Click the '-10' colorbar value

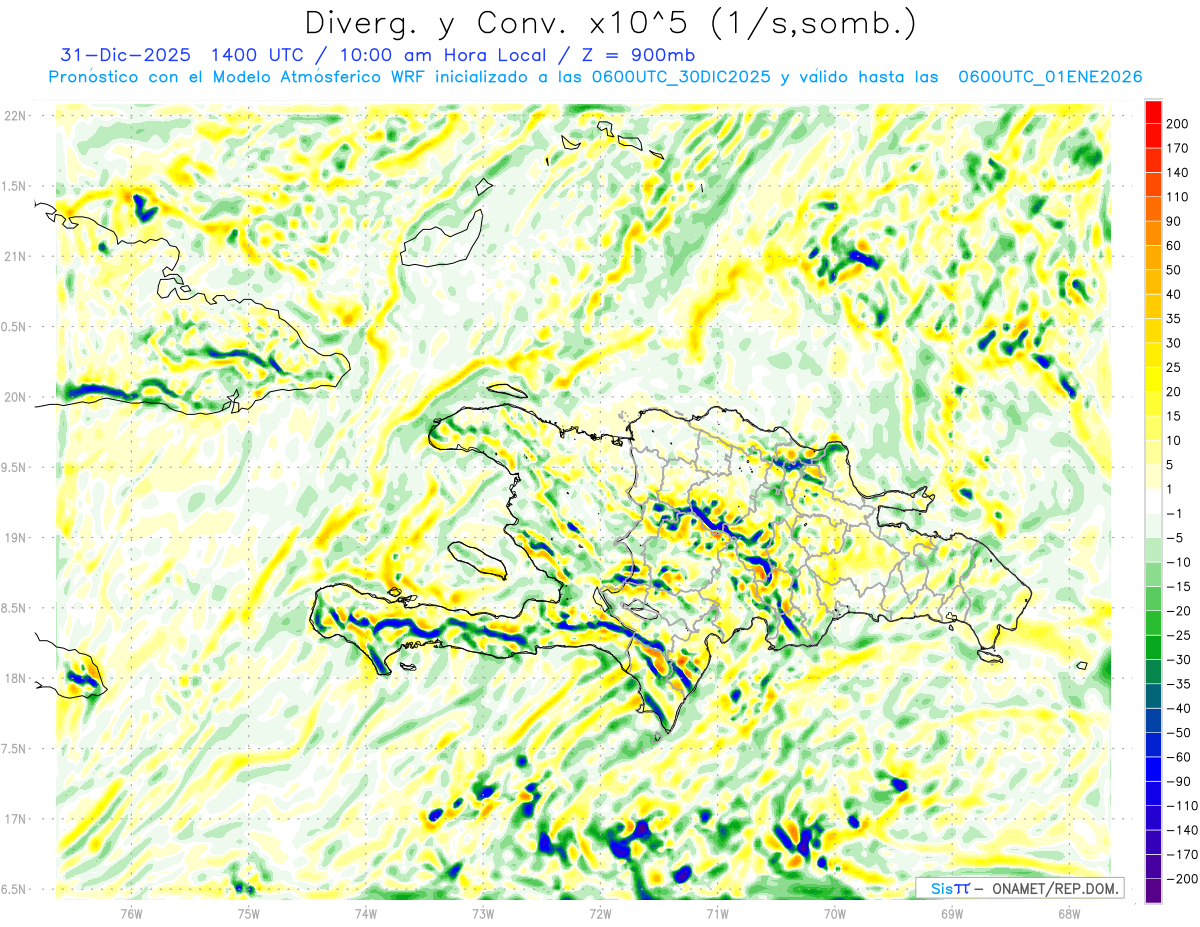pos(1180,562)
